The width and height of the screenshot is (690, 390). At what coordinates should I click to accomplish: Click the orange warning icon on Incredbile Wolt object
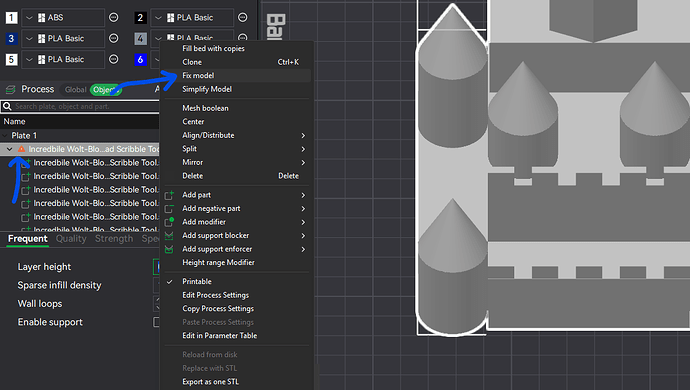21,149
